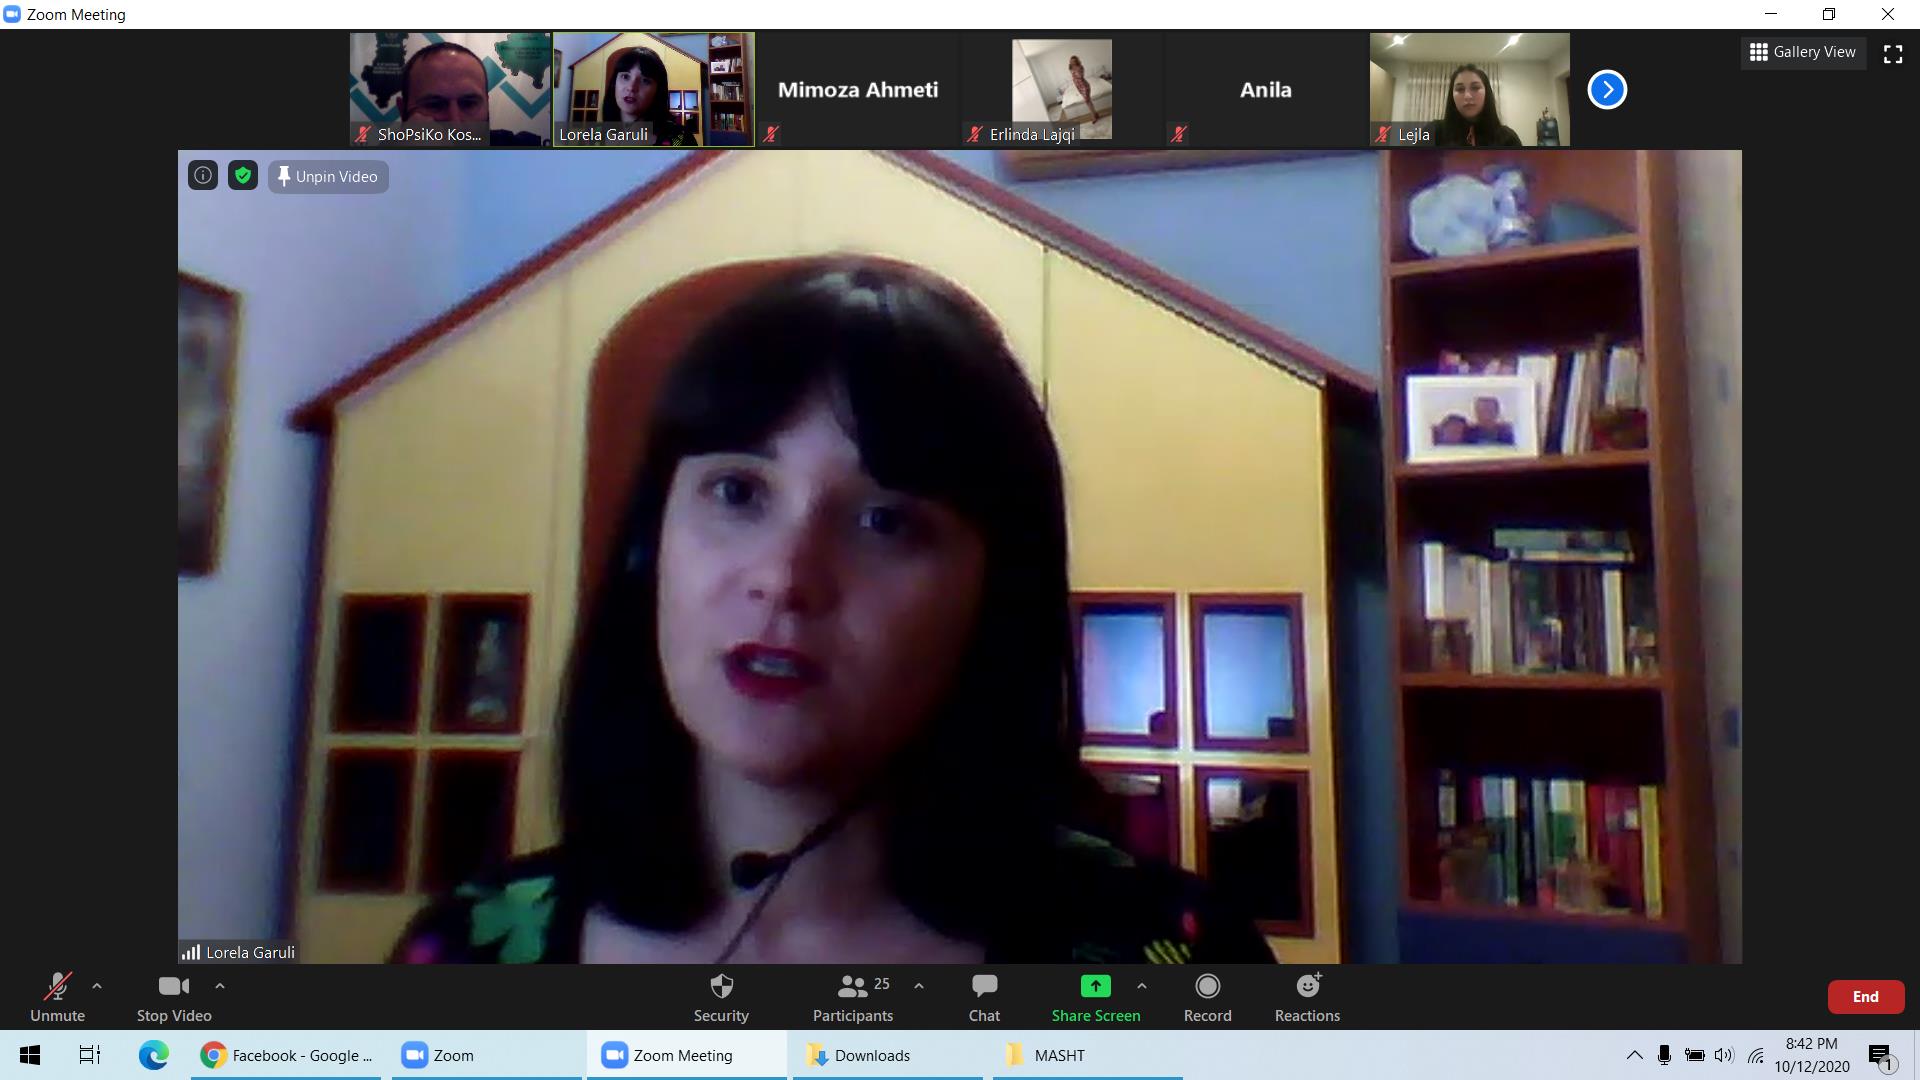Open the notification center icon

coord(1881,1056)
